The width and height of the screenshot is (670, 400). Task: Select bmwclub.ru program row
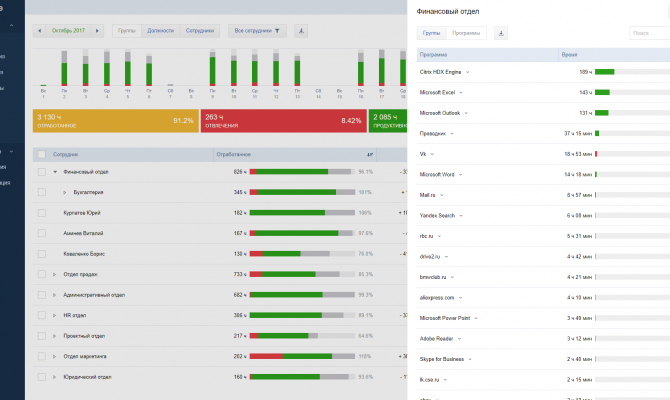tap(543, 277)
